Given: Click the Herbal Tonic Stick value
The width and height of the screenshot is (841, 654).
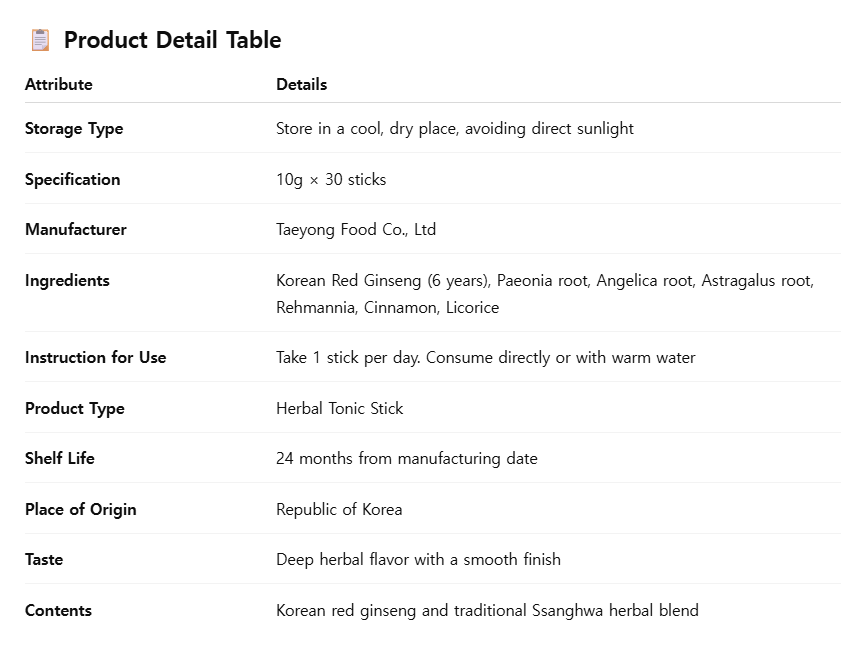Looking at the screenshot, I should tap(339, 408).
